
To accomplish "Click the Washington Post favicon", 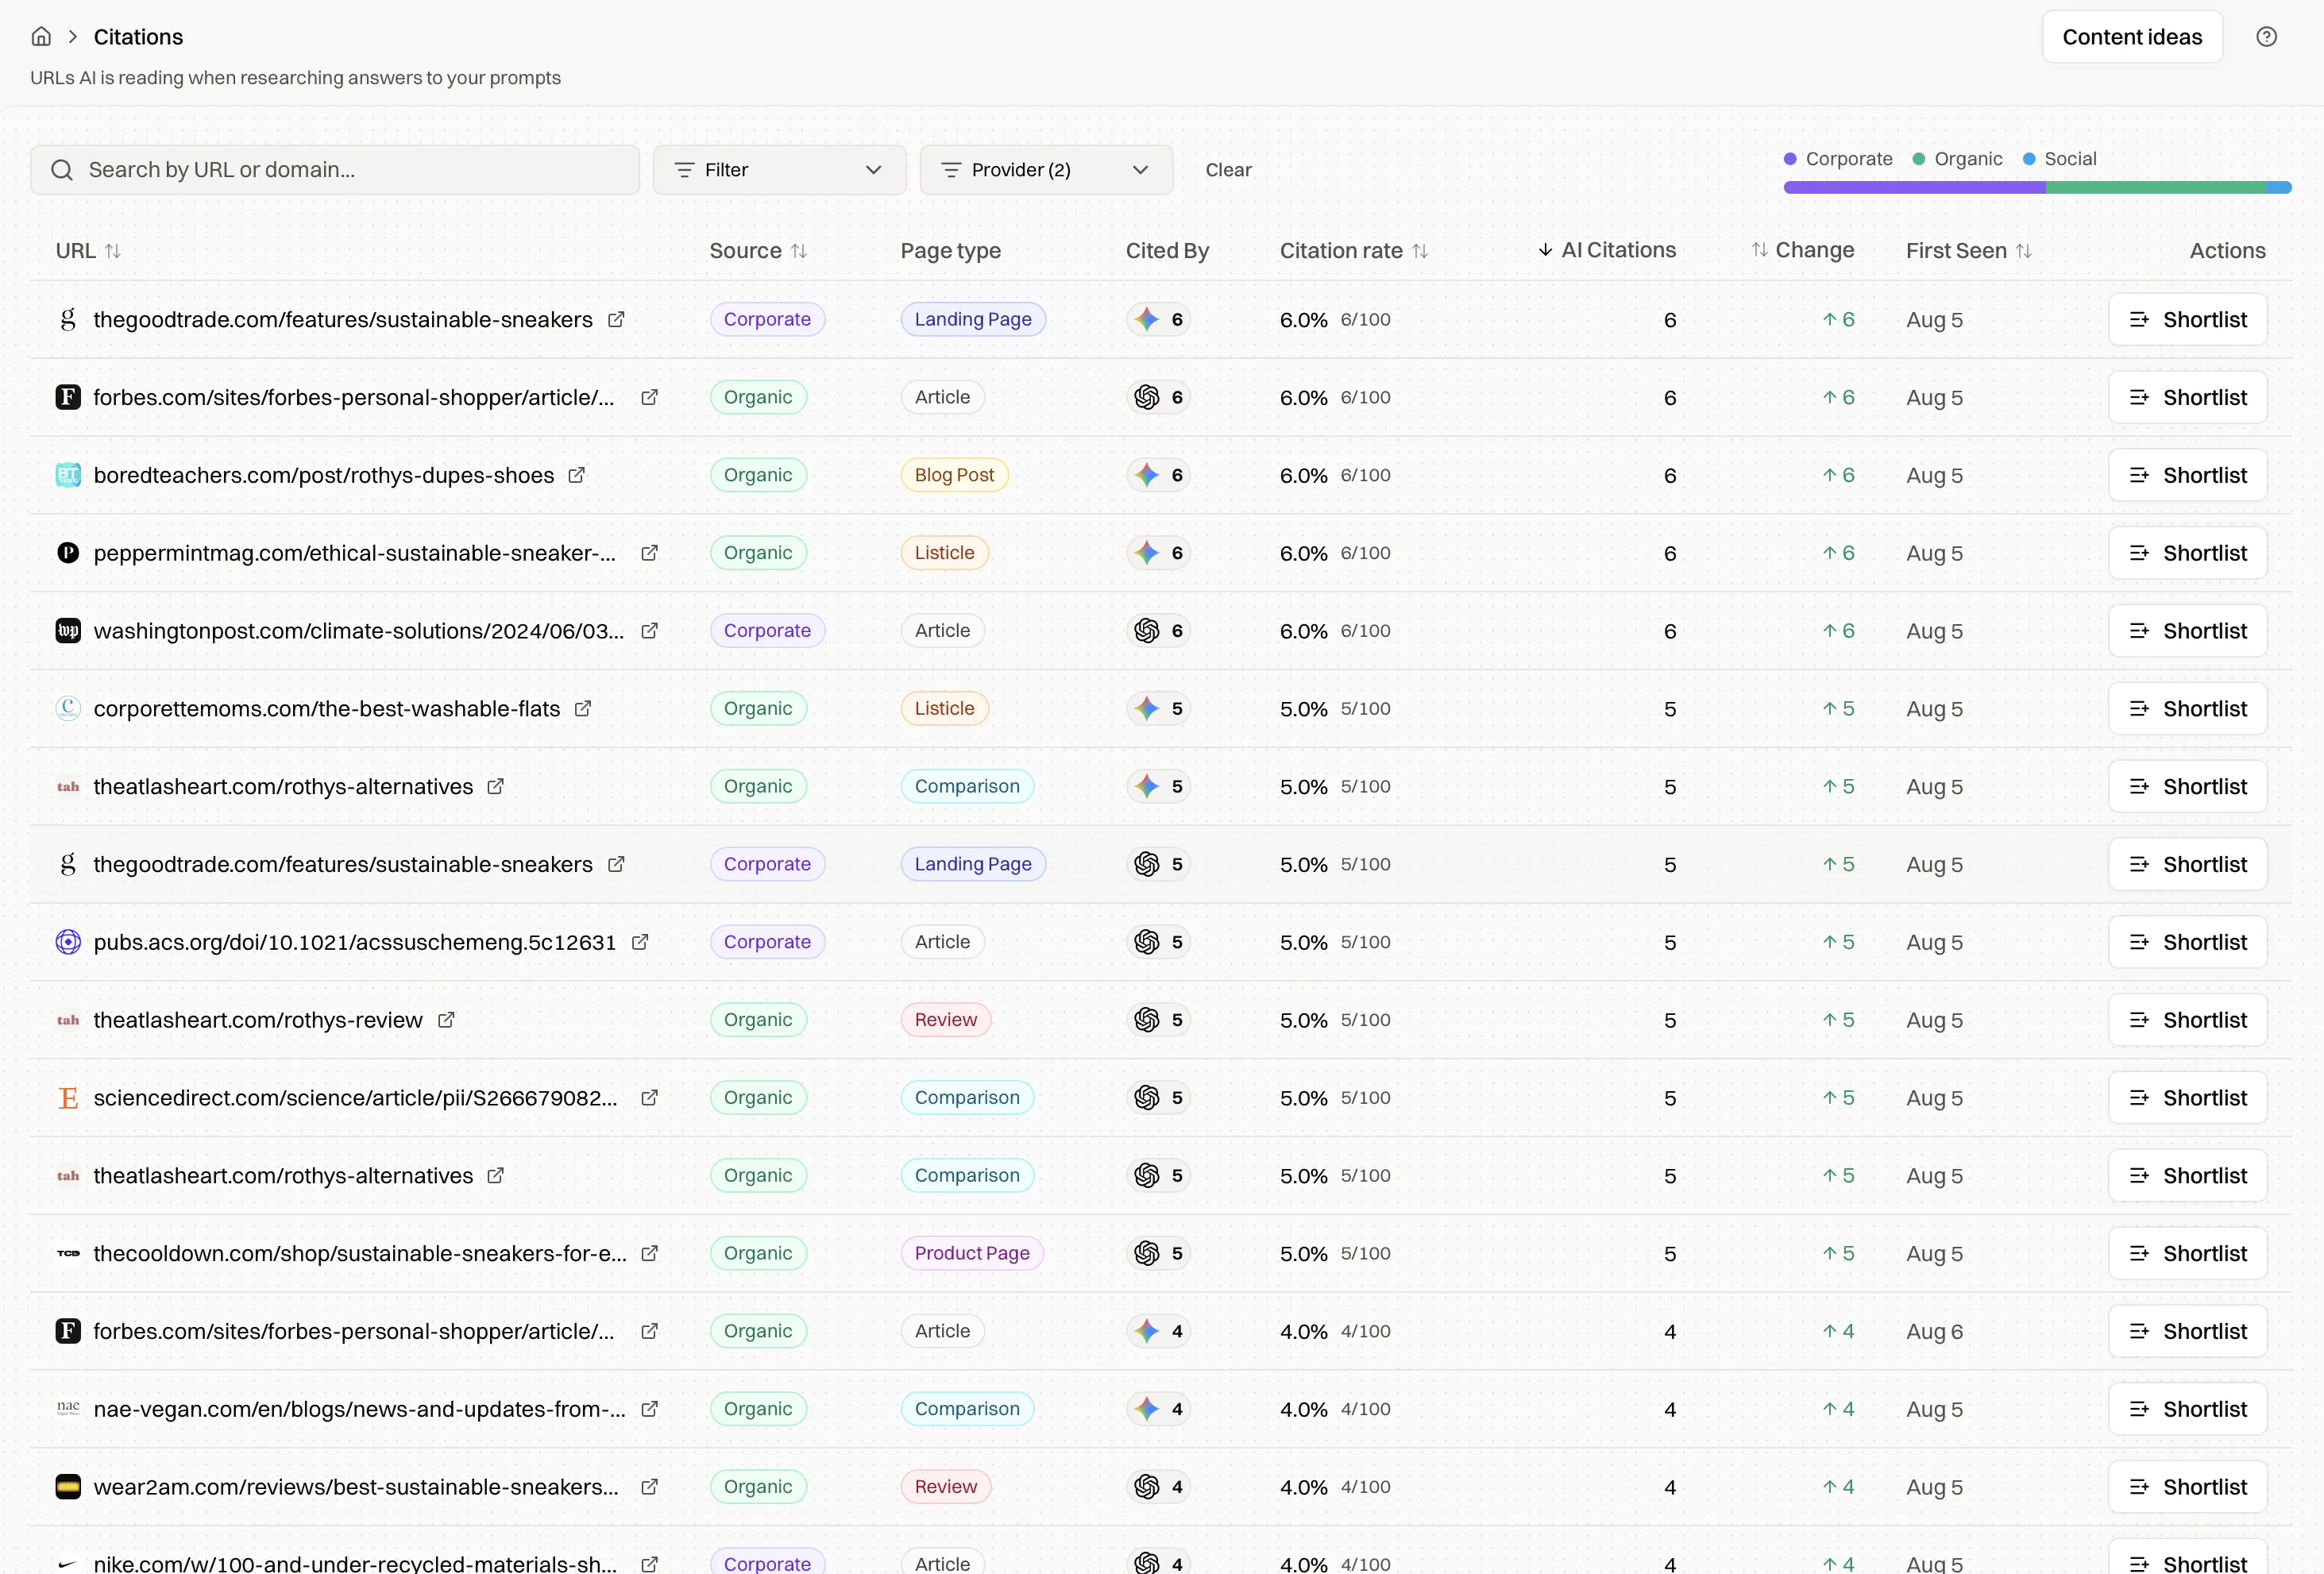I will [68, 631].
